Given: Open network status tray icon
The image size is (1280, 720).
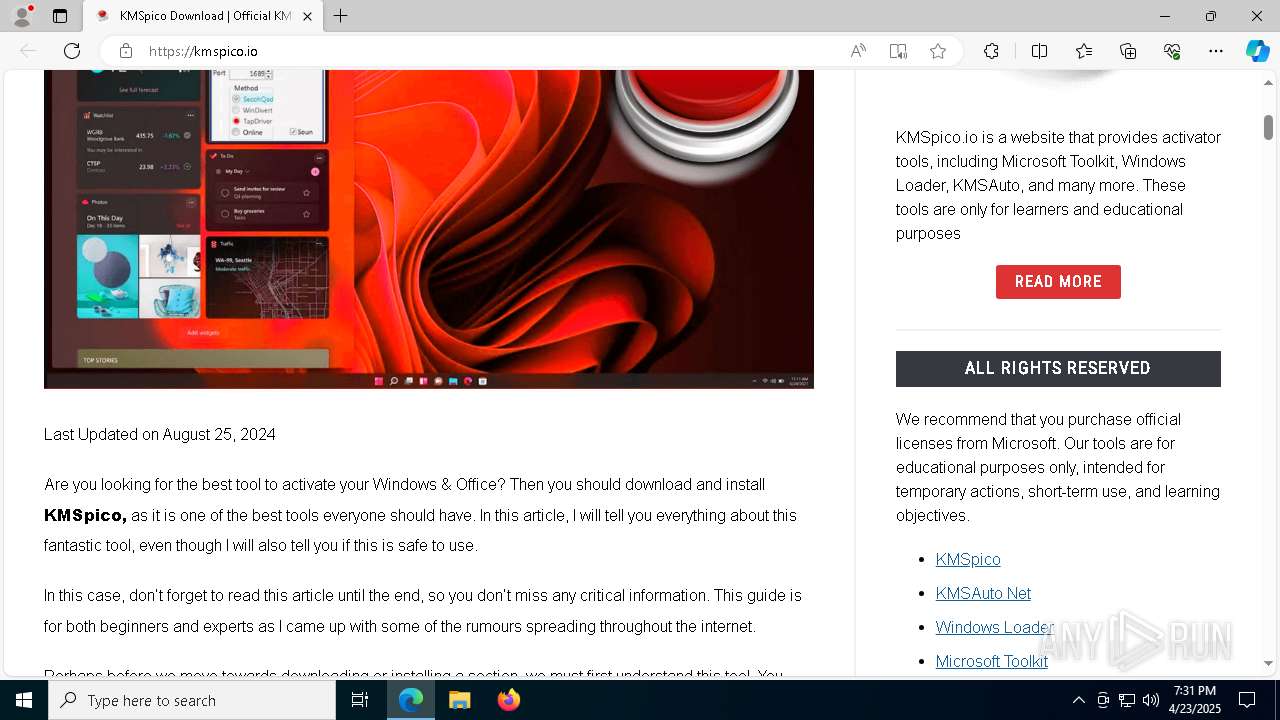Looking at the screenshot, I should [x=1127, y=700].
